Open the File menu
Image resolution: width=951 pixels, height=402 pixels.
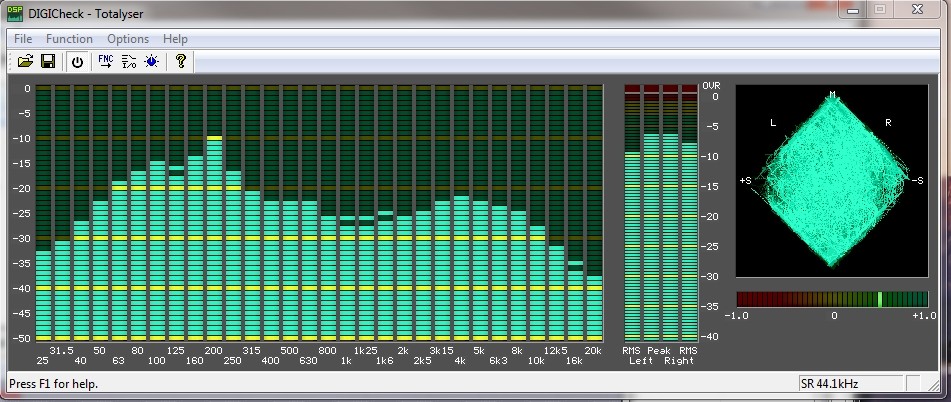click(23, 39)
